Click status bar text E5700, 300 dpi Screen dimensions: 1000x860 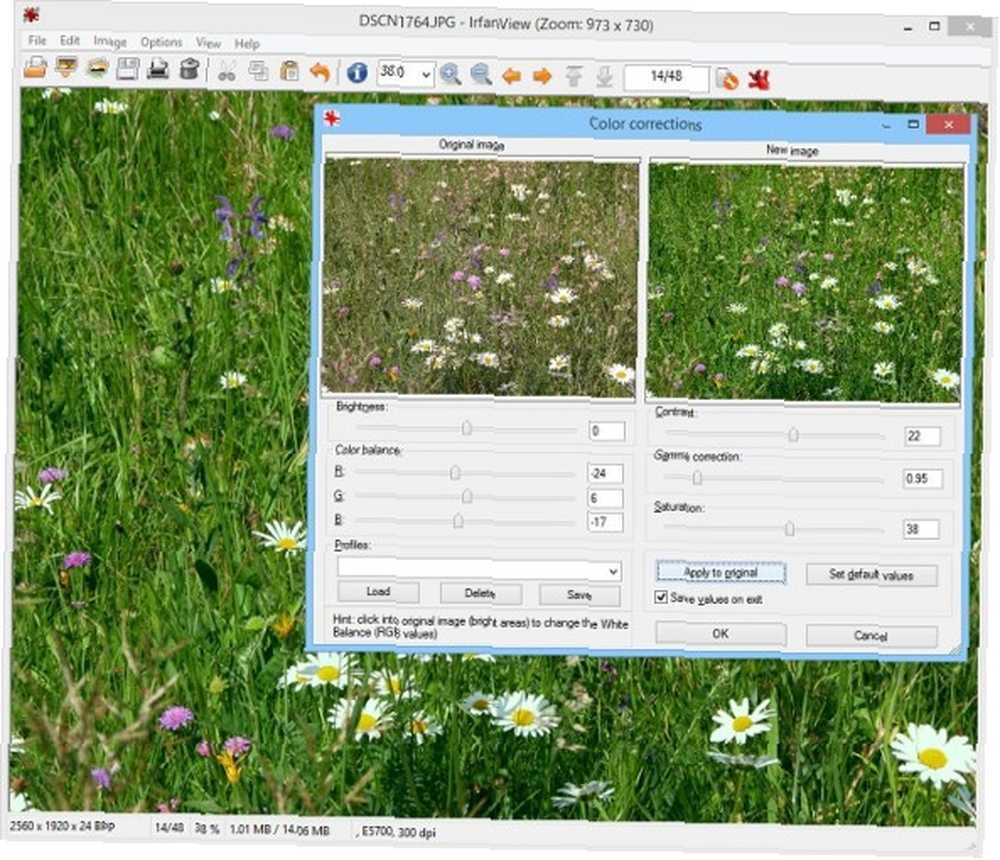[x=398, y=832]
